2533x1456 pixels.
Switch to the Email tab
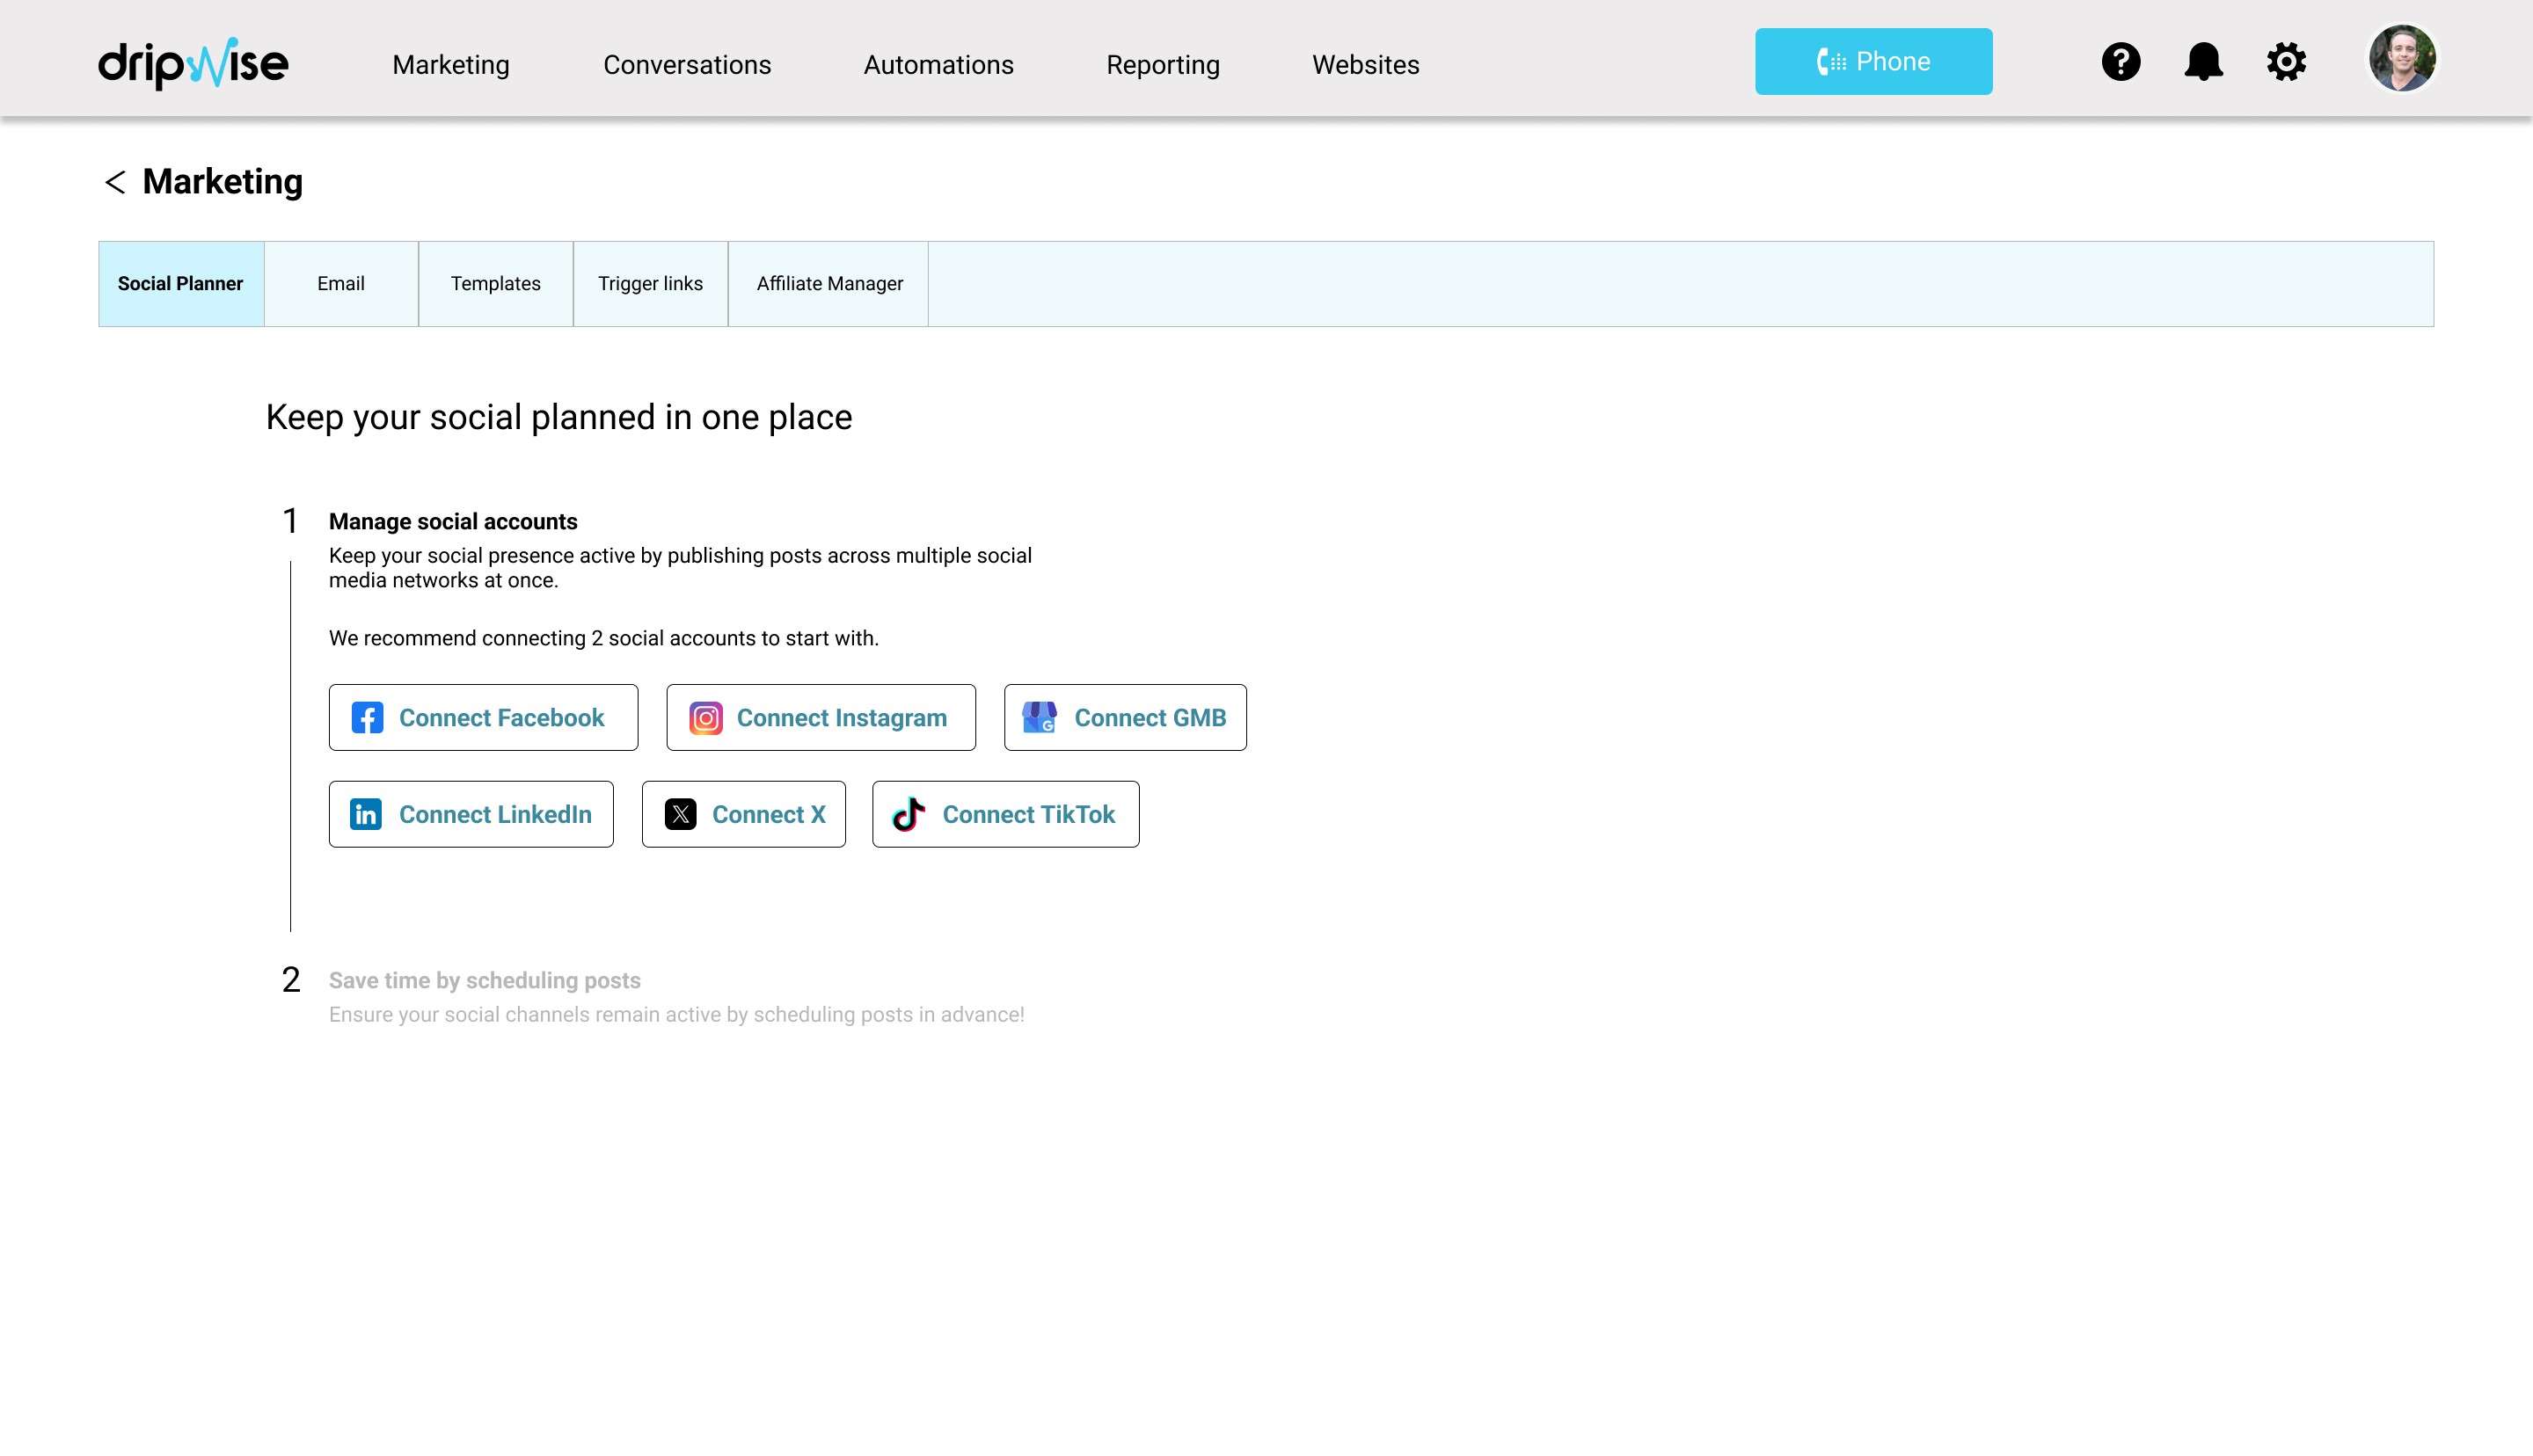[341, 284]
